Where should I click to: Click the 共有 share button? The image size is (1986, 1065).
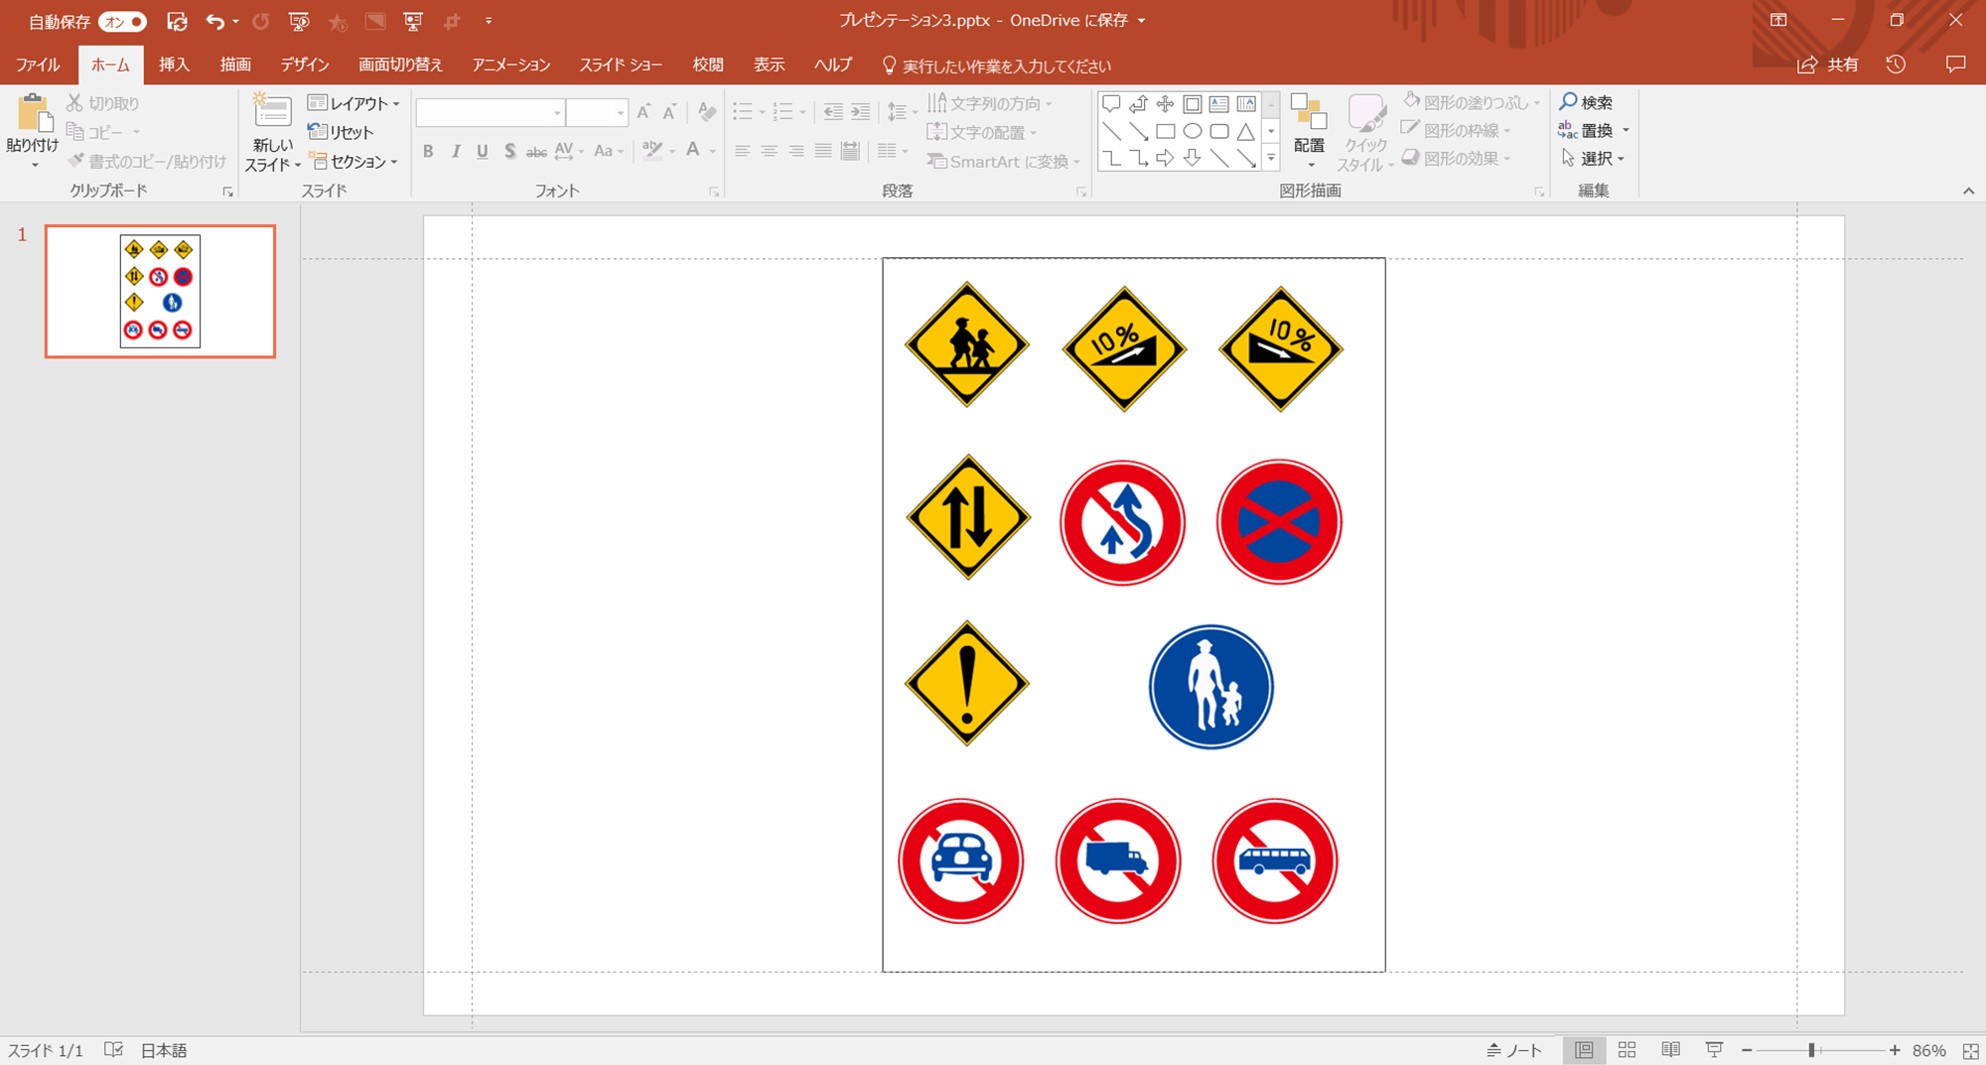(x=1828, y=65)
